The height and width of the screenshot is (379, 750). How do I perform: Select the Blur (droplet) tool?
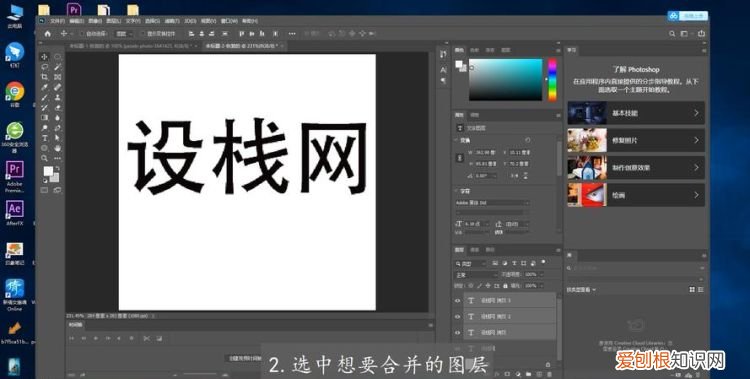(57, 117)
